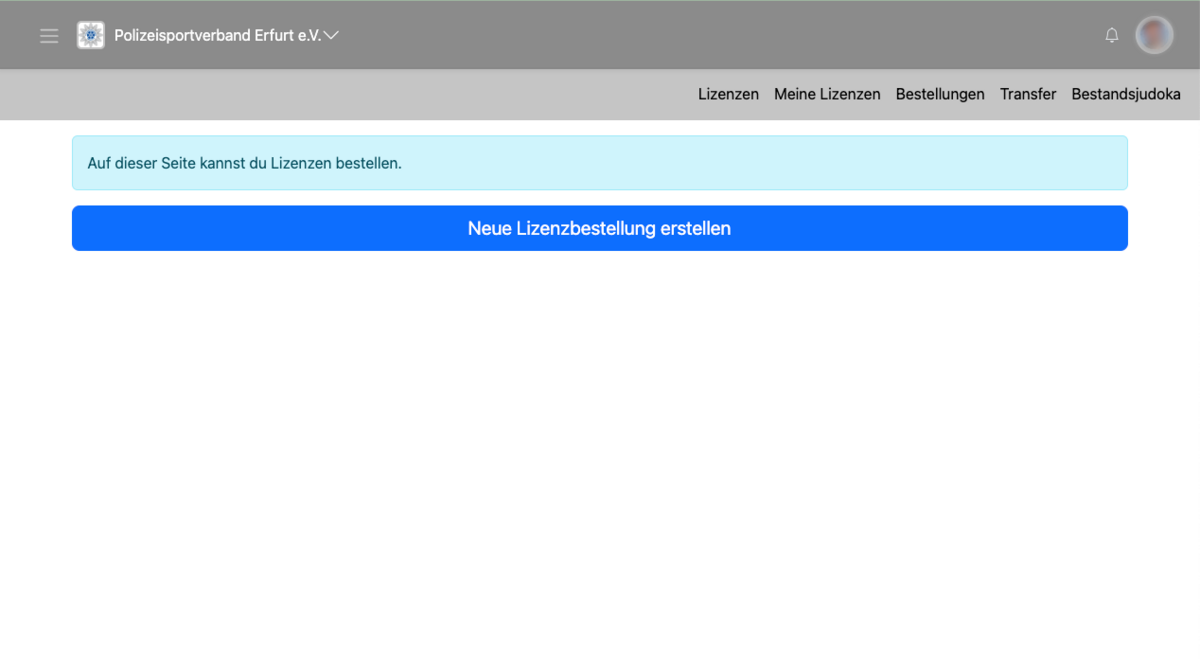Click the text 'Auf dieser Seite kannst du'

pos(177,163)
